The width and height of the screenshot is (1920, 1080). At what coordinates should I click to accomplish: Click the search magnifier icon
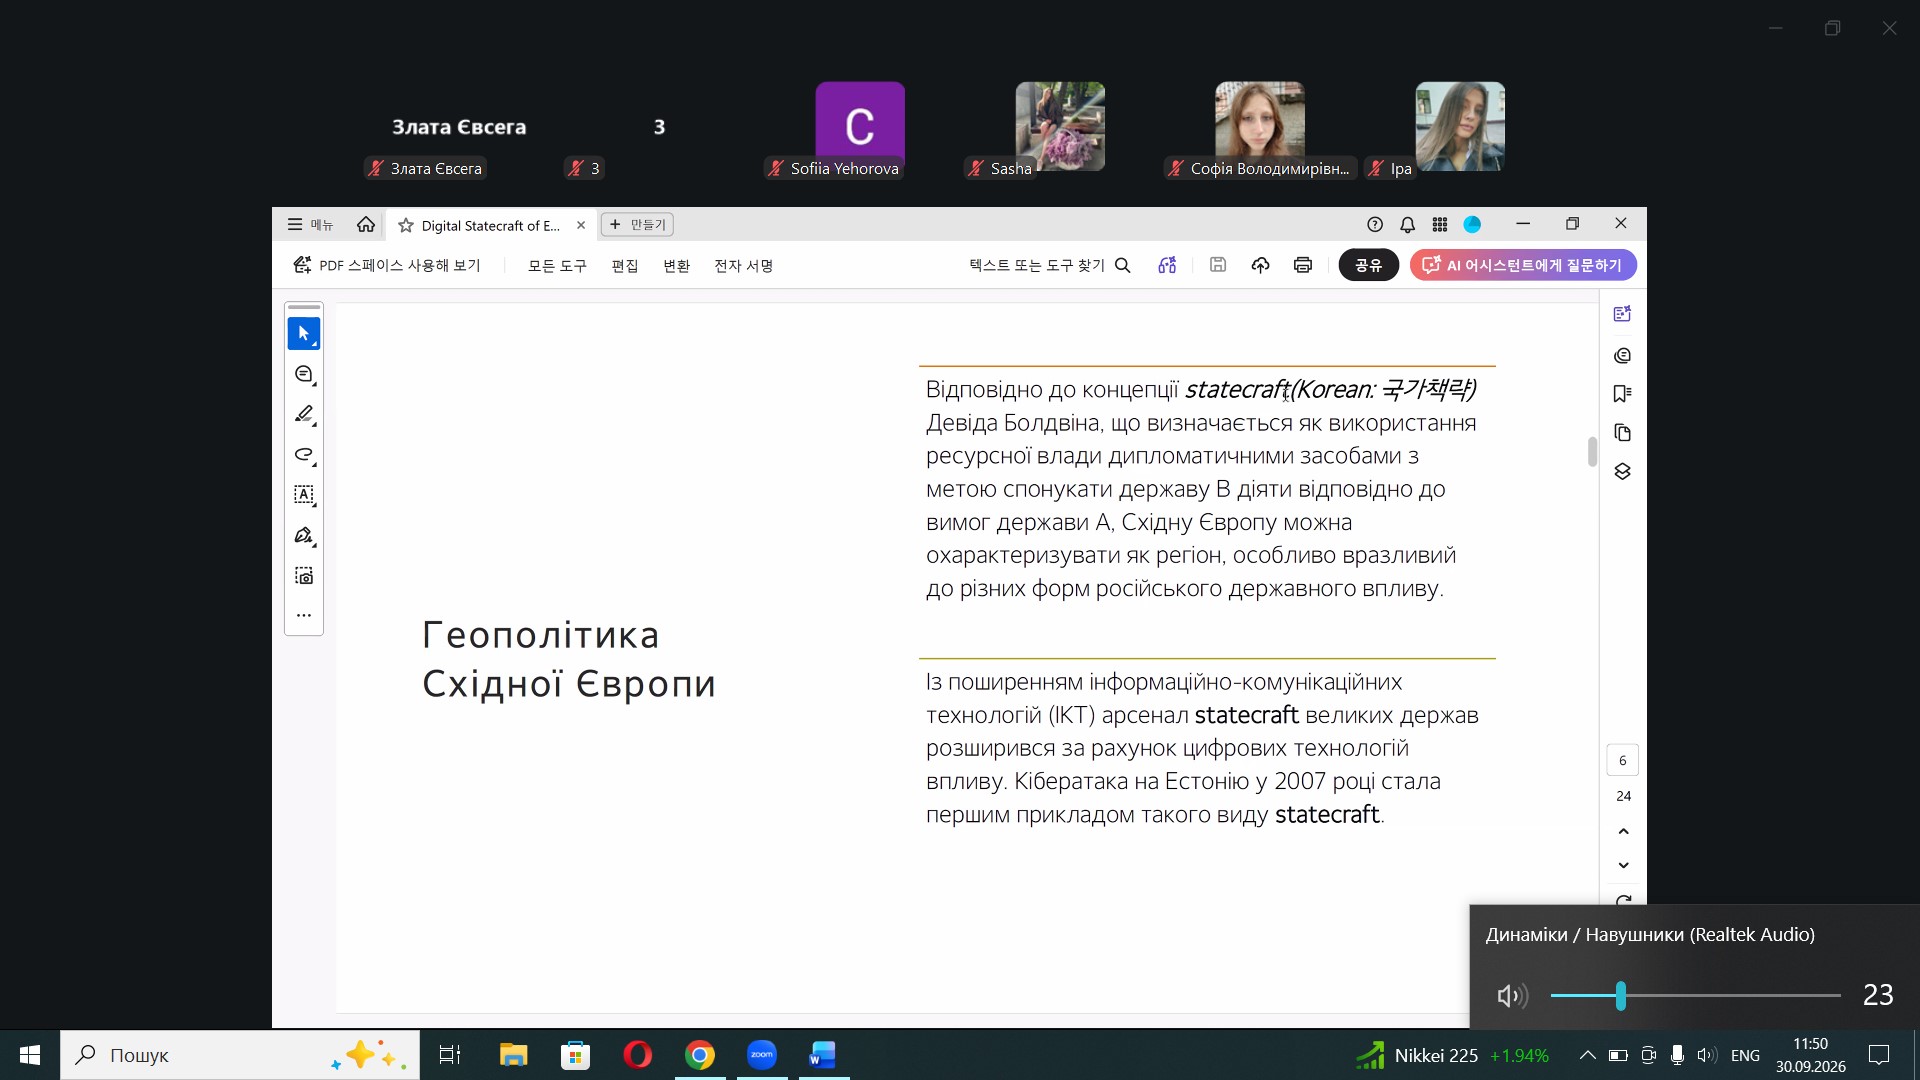point(1122,265)
